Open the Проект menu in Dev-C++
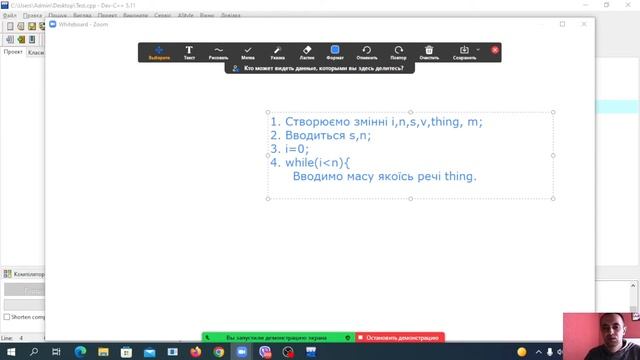 pyautogui.click(x=107, y=16)
